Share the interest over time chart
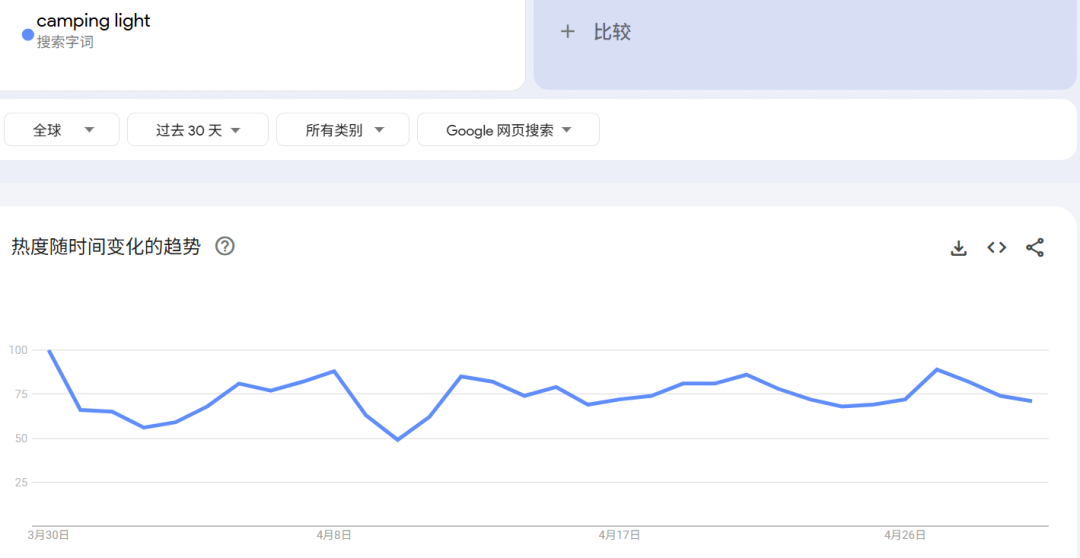1080x558 pixels. (1035, 248)
